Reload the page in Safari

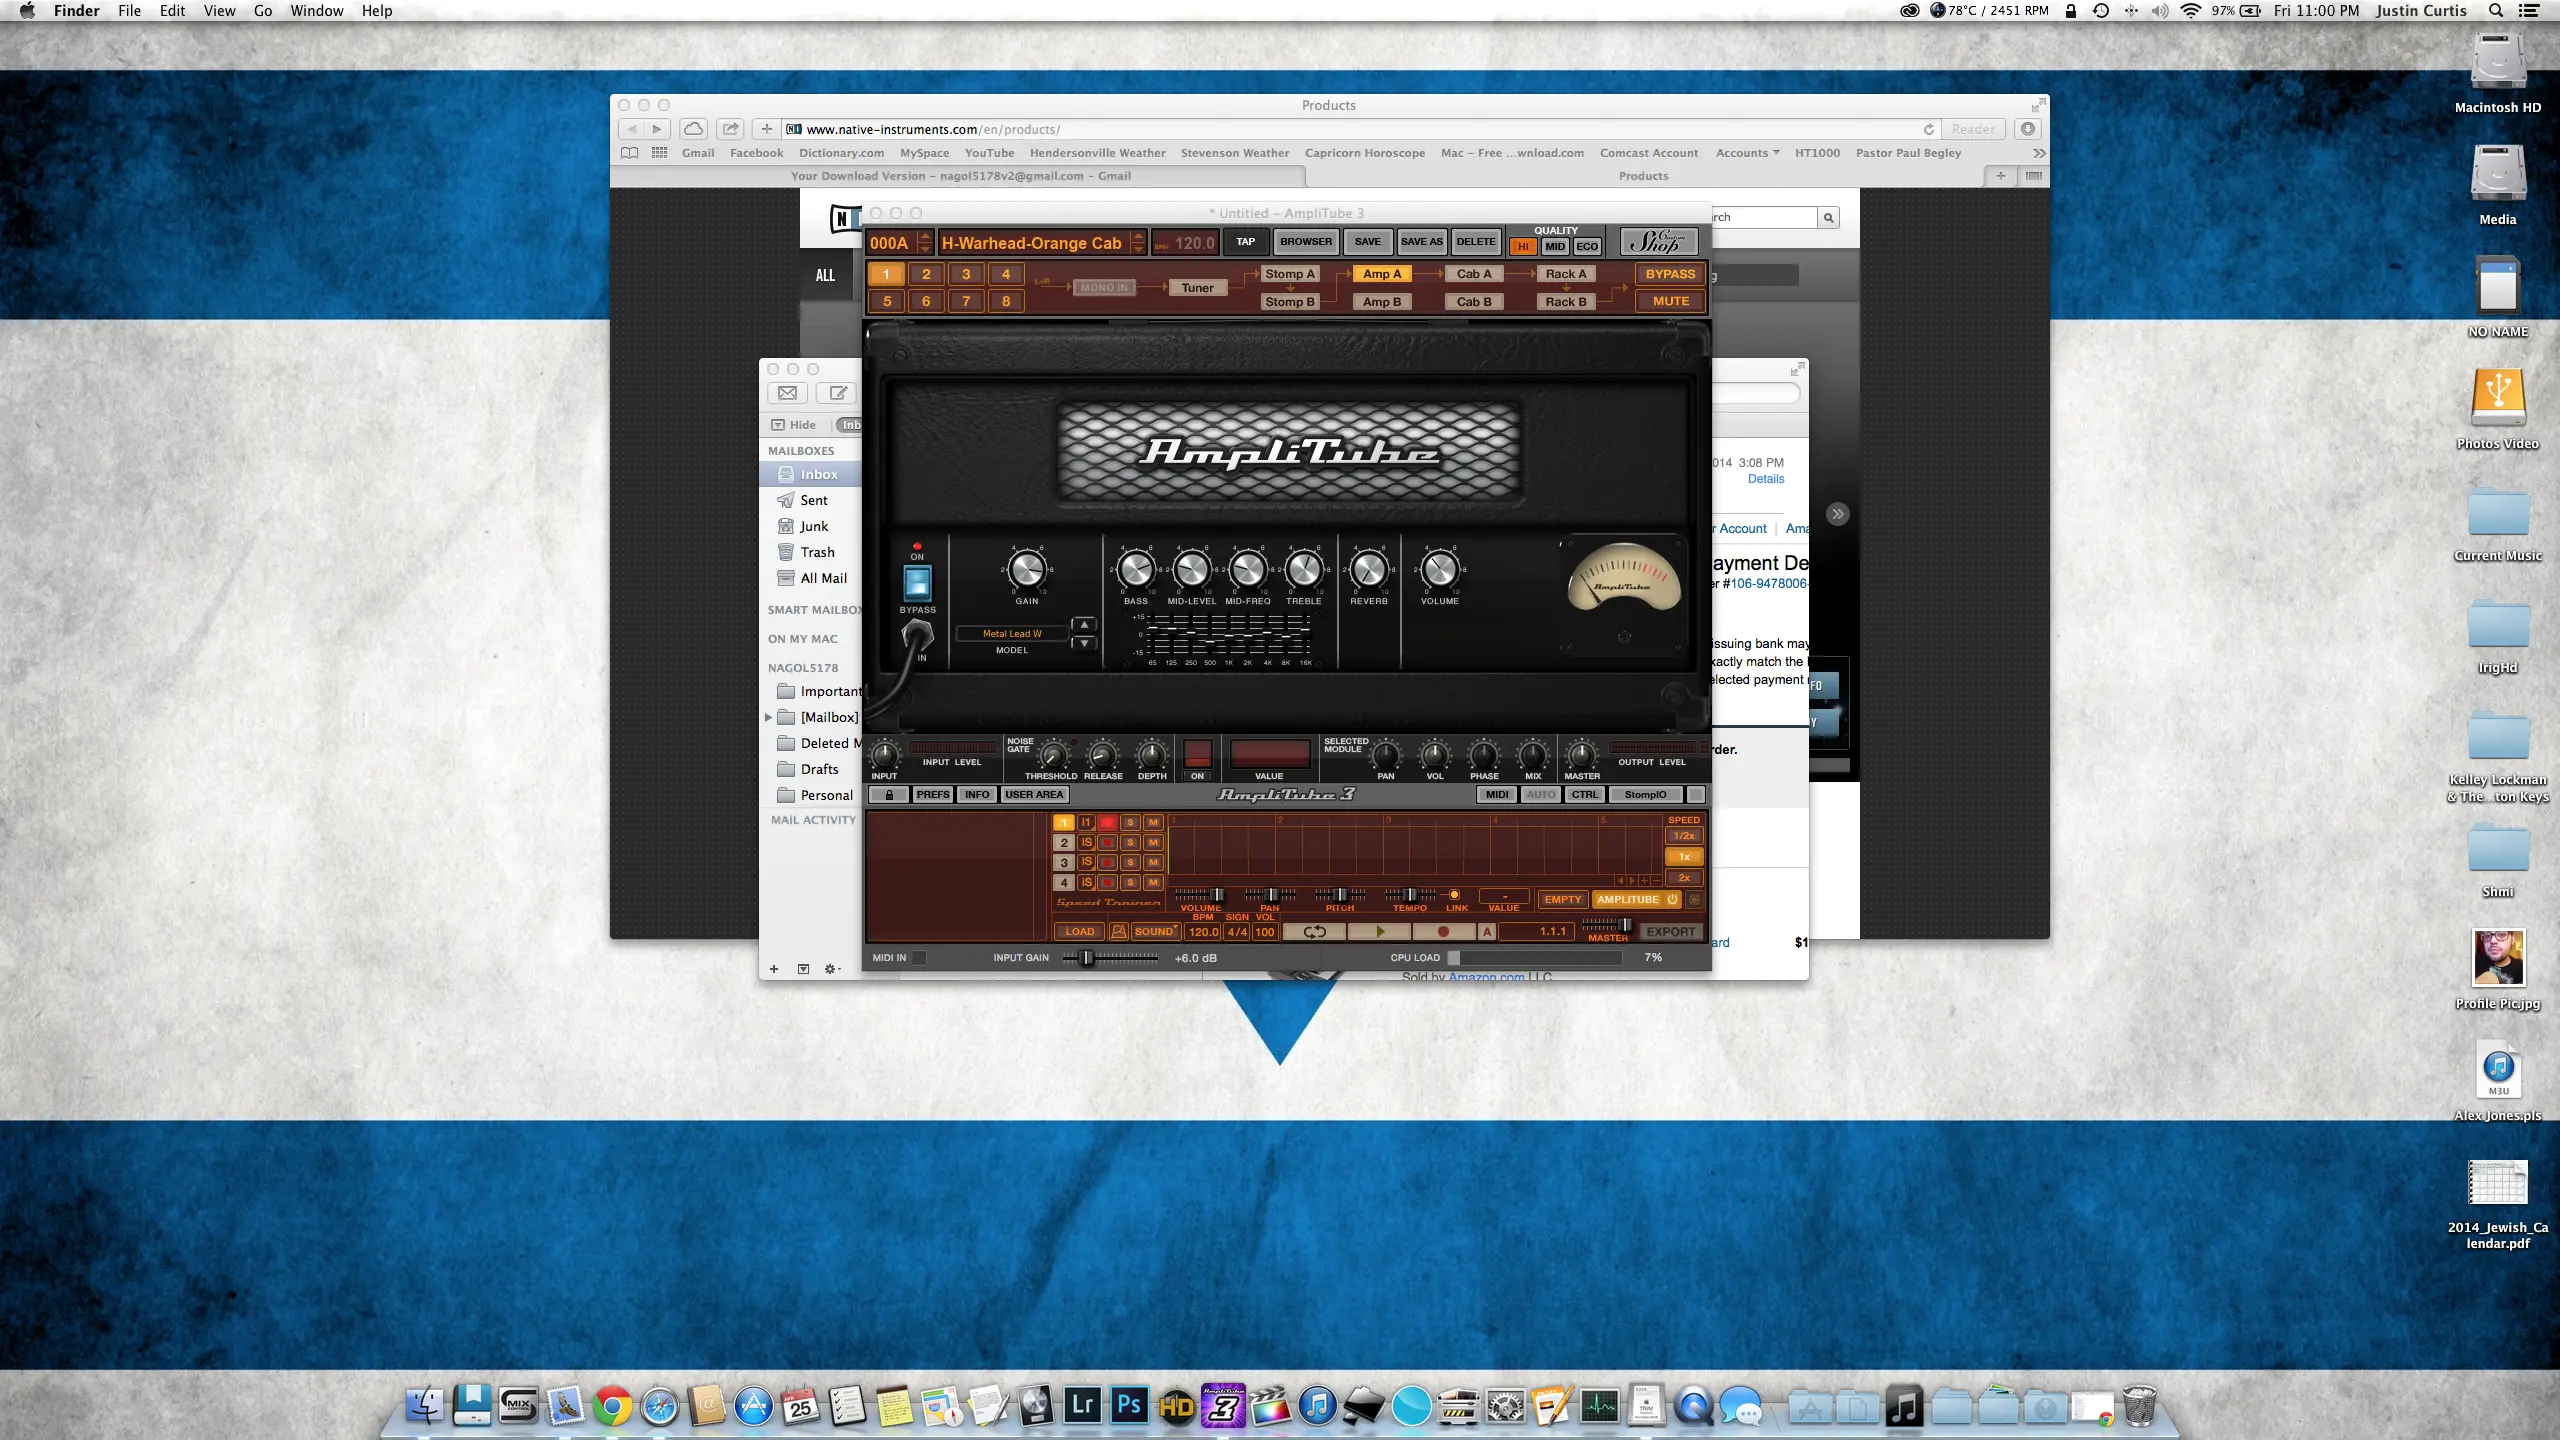point(1928,129)
